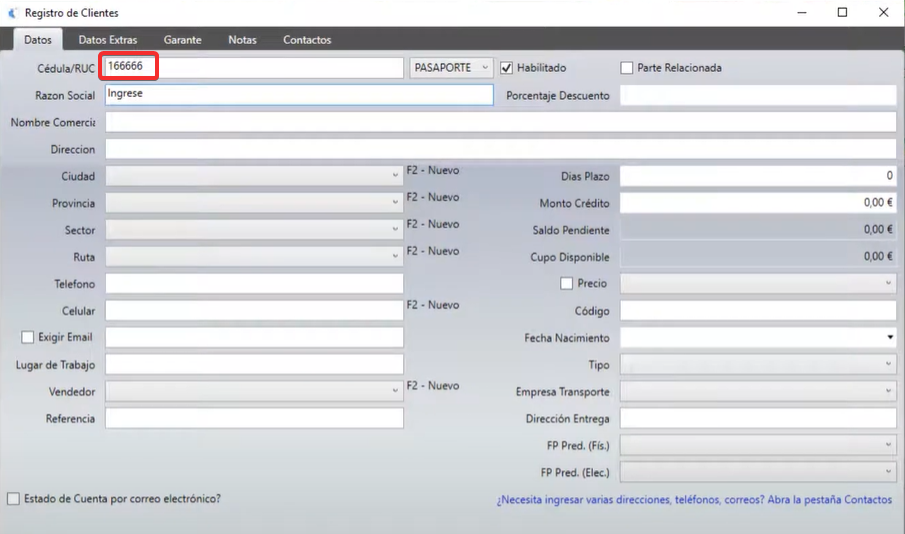Open the Datos Extras tab
This screenshot has width=905, height=534.
tap(108, 40)
